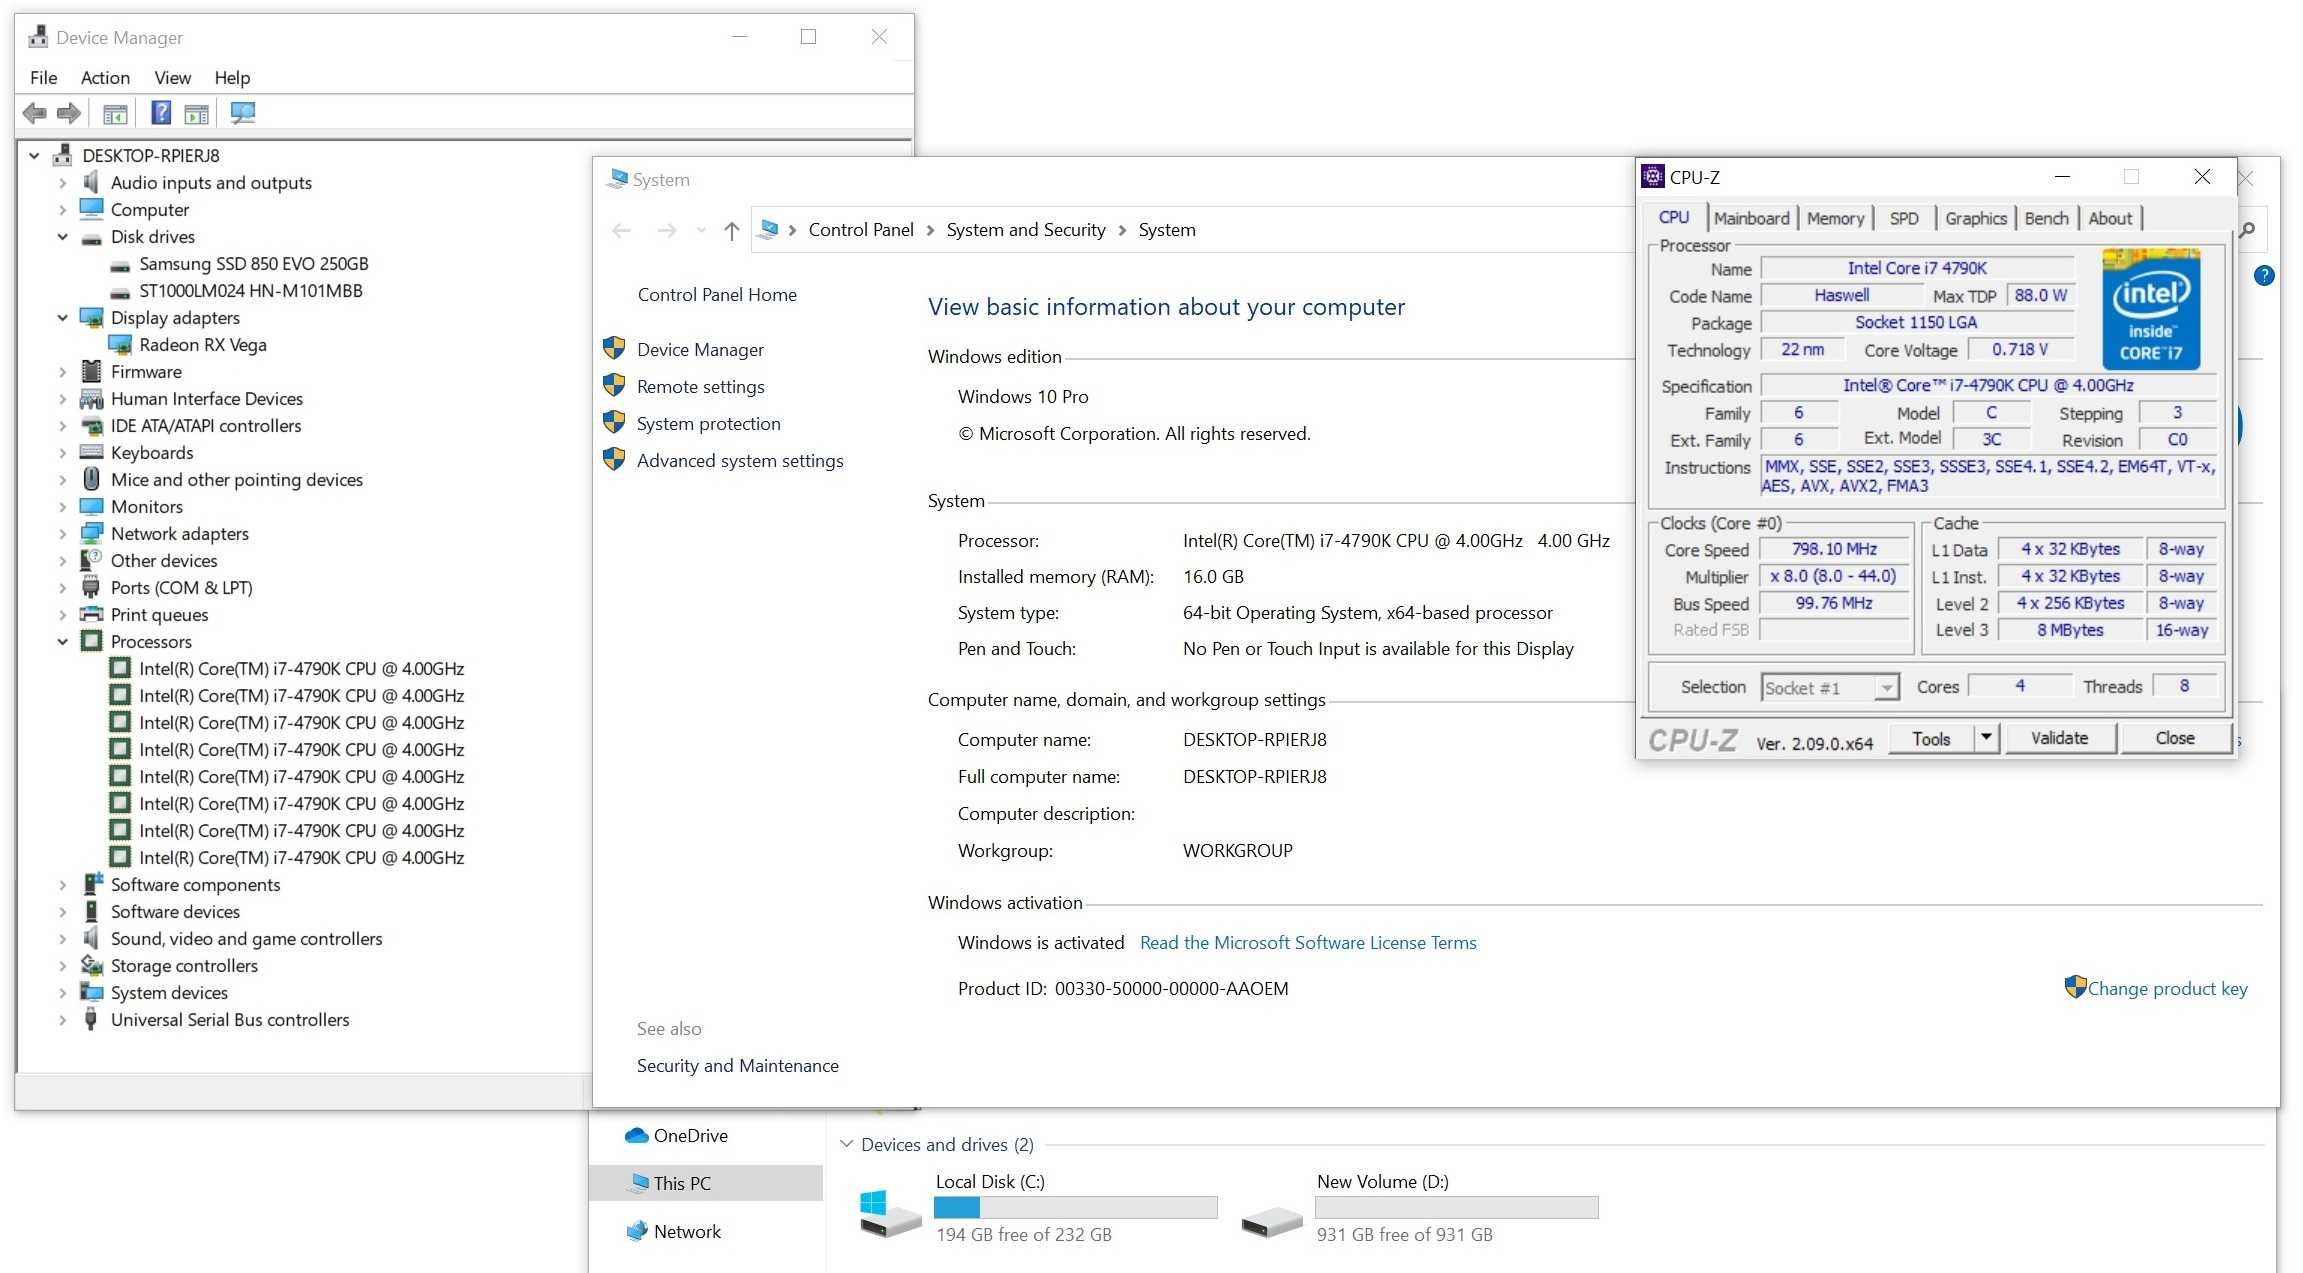Expand the System devices category
The width and height of the screenshot is (2303, 1273).
pos(62,993)
